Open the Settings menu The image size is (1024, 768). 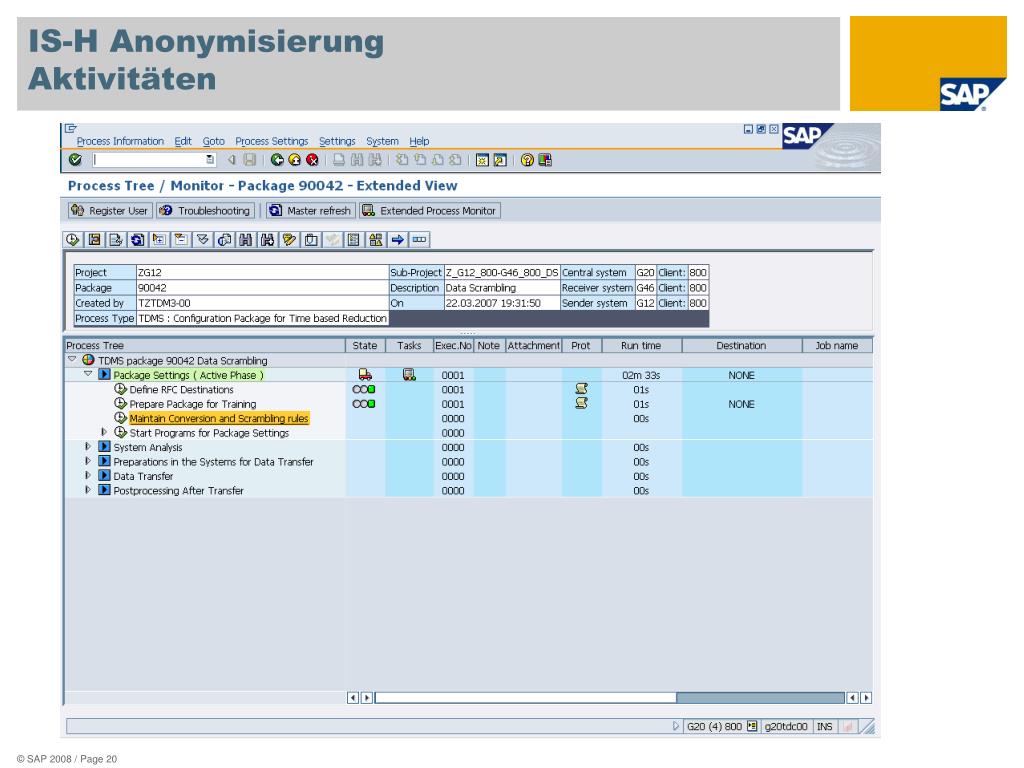(337, 141)
